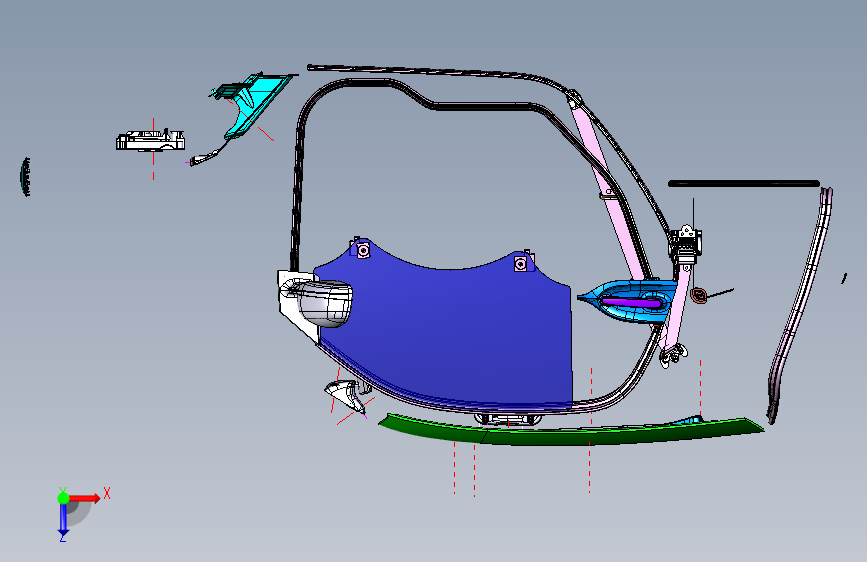867x562 pixels.
Task: Select the belt anchor at the bottom of the pink strap
Action: point(673,355)
